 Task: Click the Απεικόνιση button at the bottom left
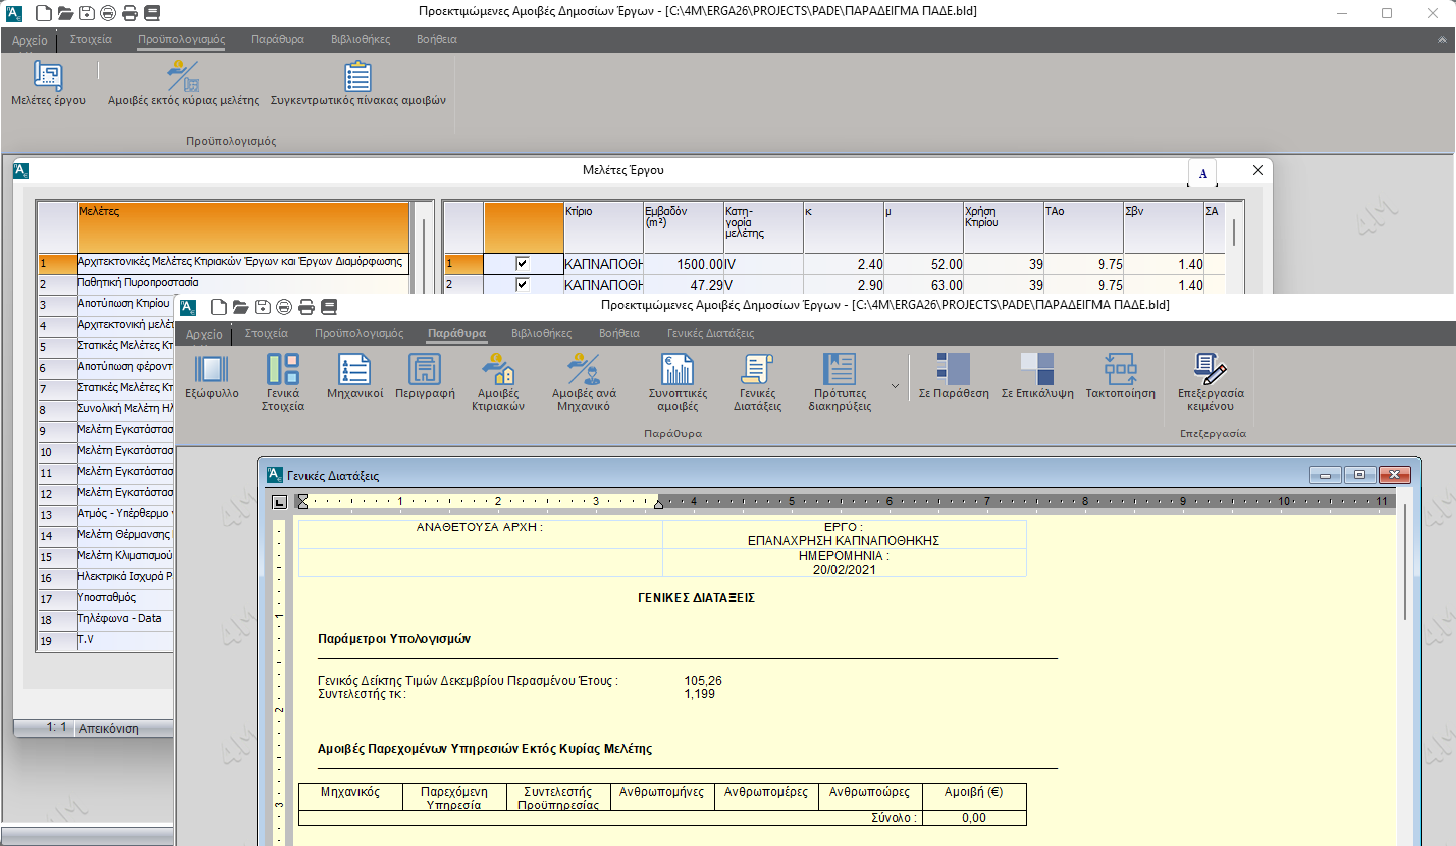point(109,729)
